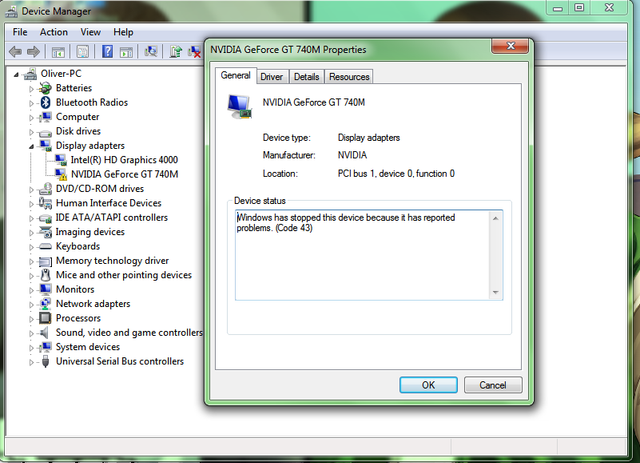Click the Keyboards category icon

45,247
